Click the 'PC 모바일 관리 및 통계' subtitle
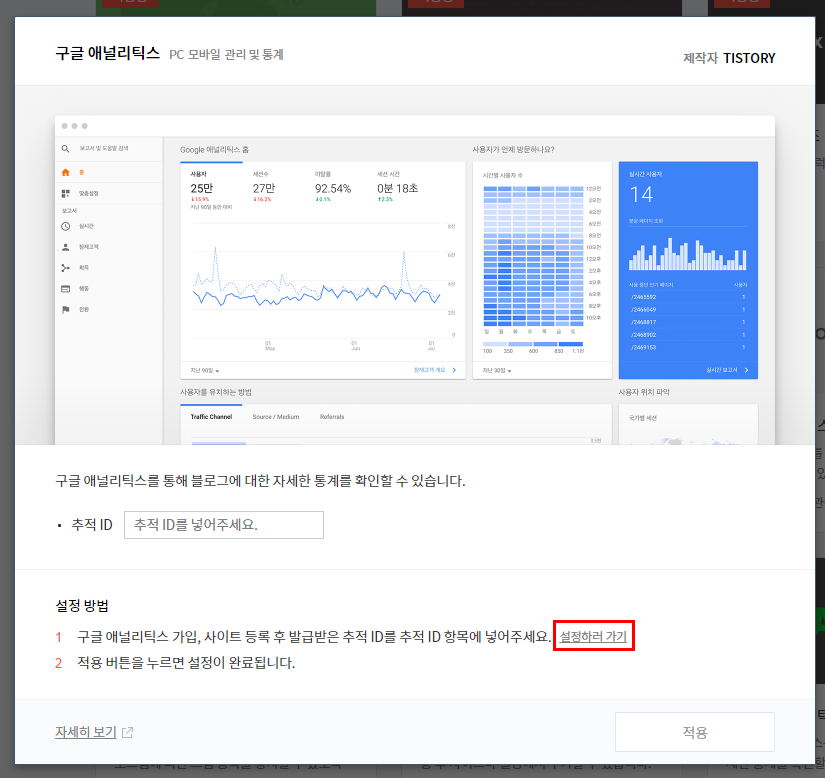 (226, 55)
